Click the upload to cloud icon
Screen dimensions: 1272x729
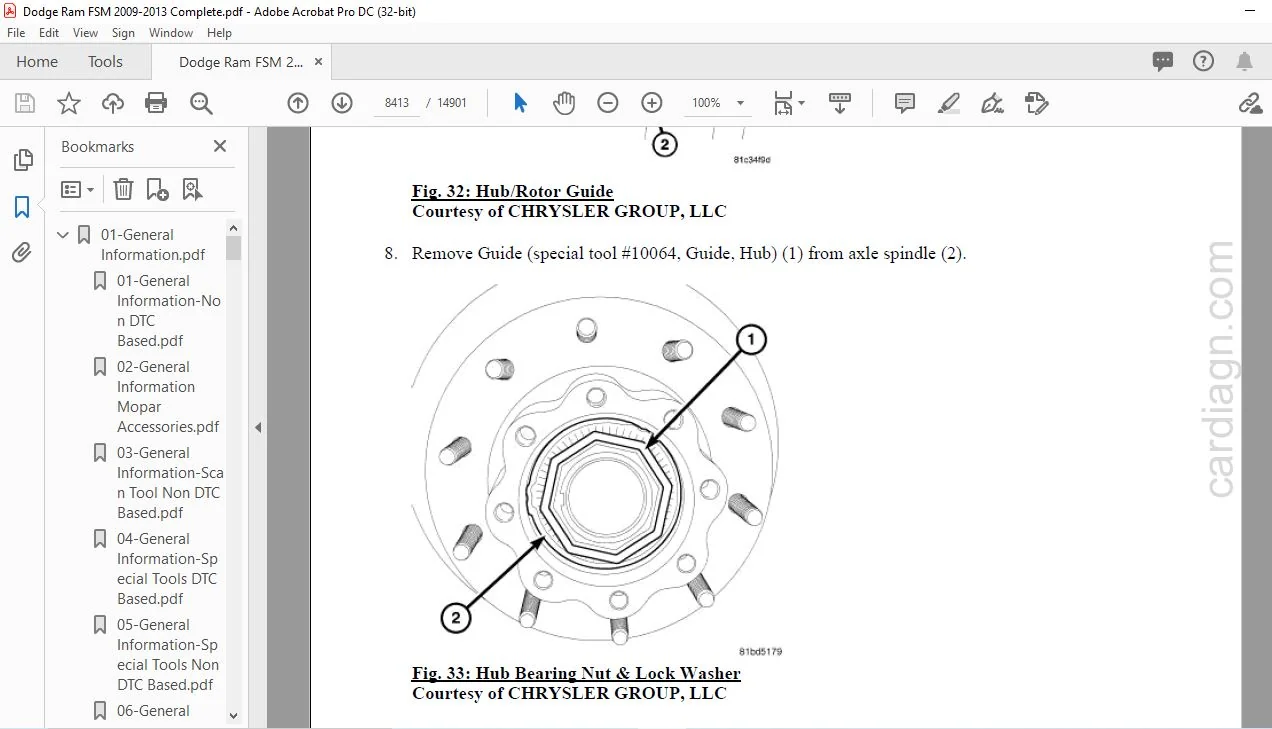[113, 103]
